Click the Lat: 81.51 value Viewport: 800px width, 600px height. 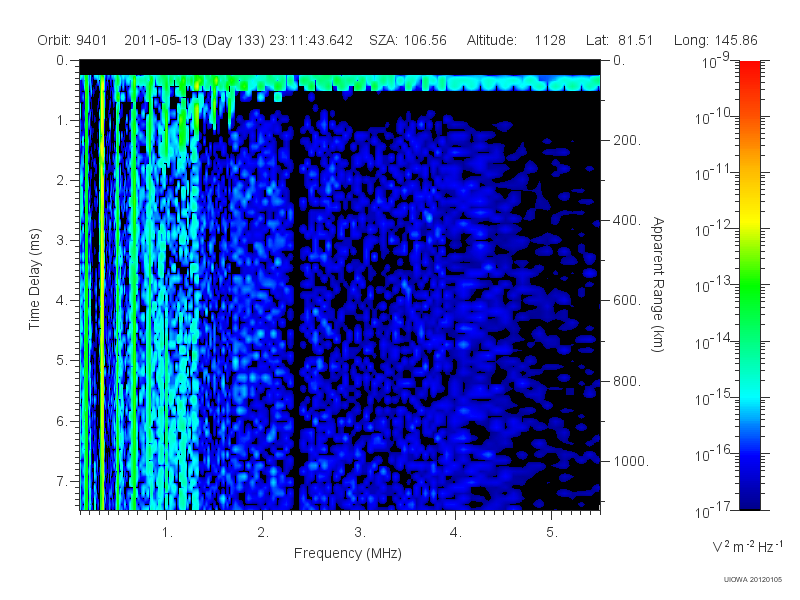(x=619, y=40)
